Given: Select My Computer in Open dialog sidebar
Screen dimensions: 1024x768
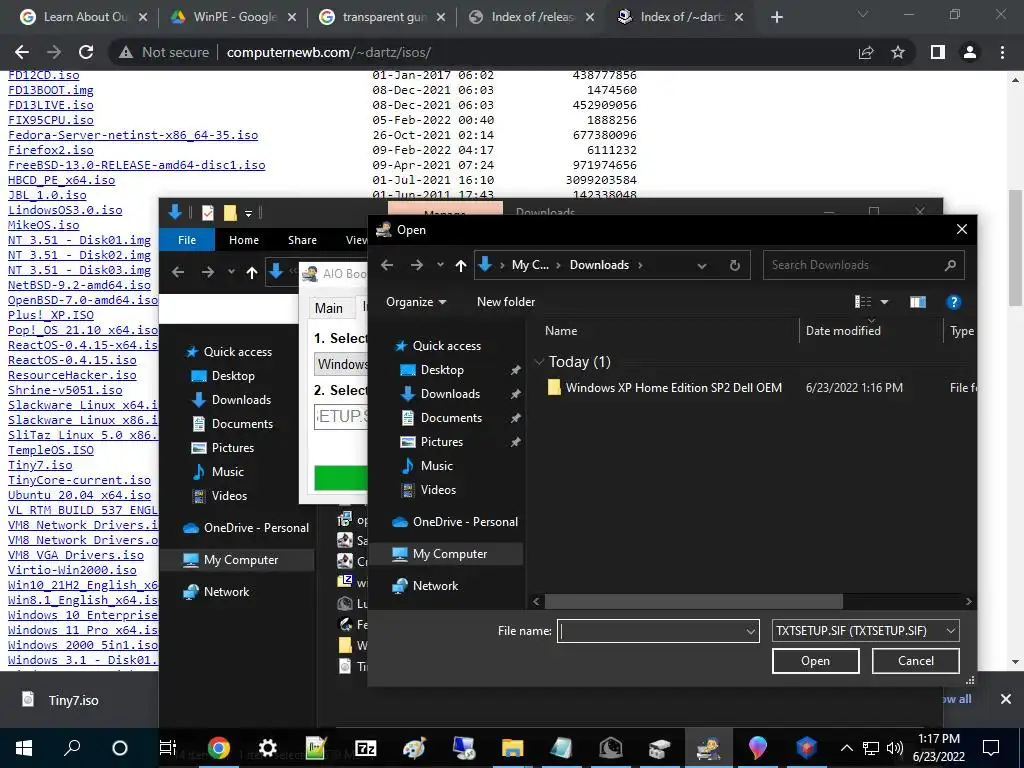Looking at the screenshot, I should click(x=449, y=554).
